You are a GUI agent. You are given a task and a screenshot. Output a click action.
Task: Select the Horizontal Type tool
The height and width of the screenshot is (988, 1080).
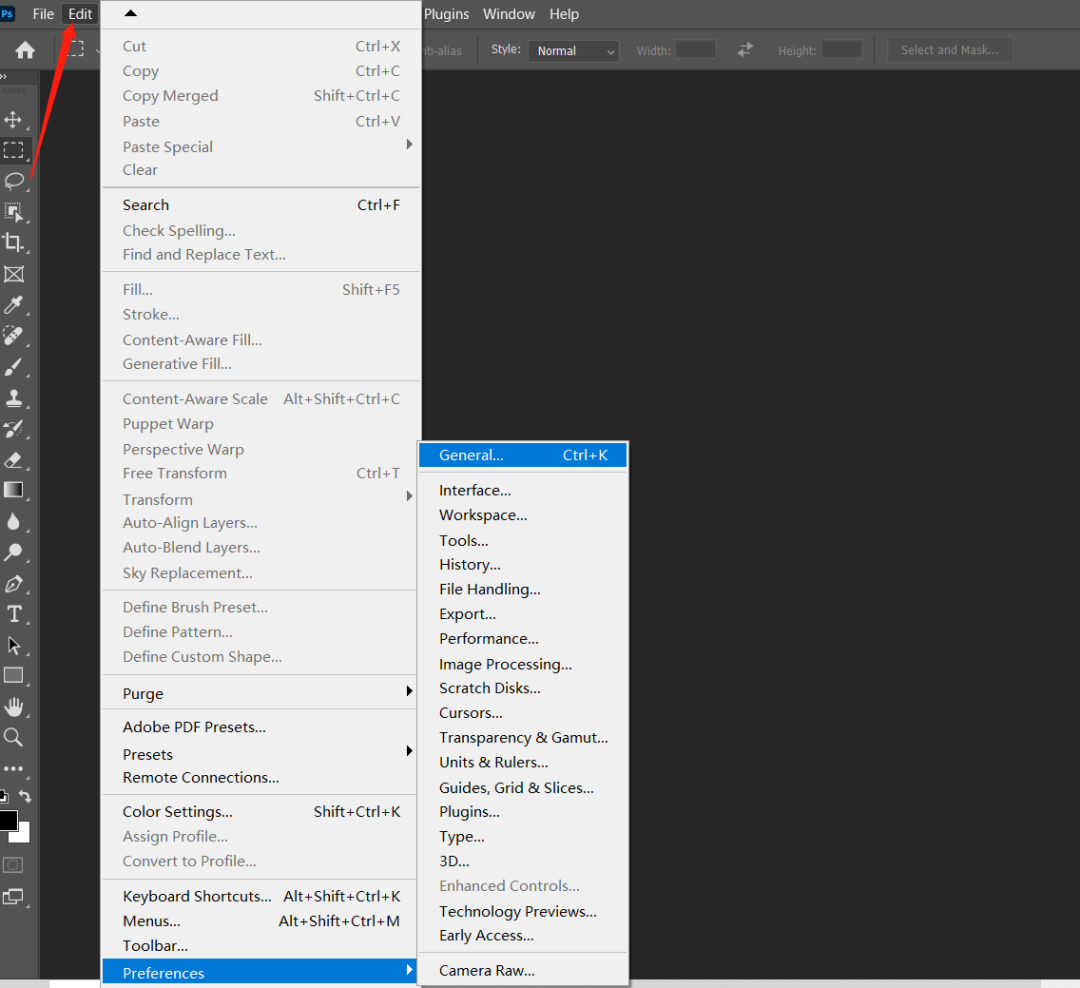(14, 614)
